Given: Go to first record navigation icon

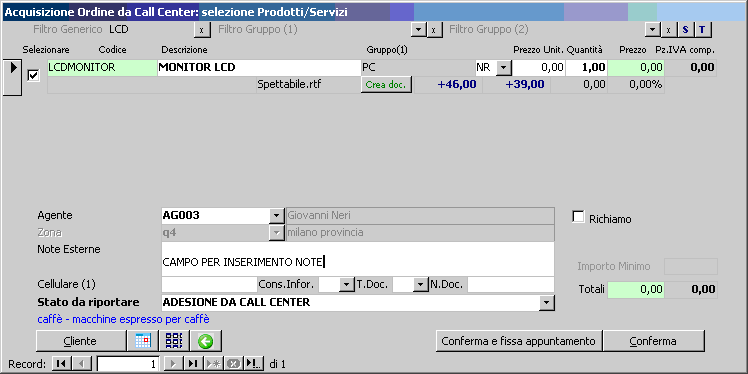Looking at the screenshot, I should tap(61, 364).
